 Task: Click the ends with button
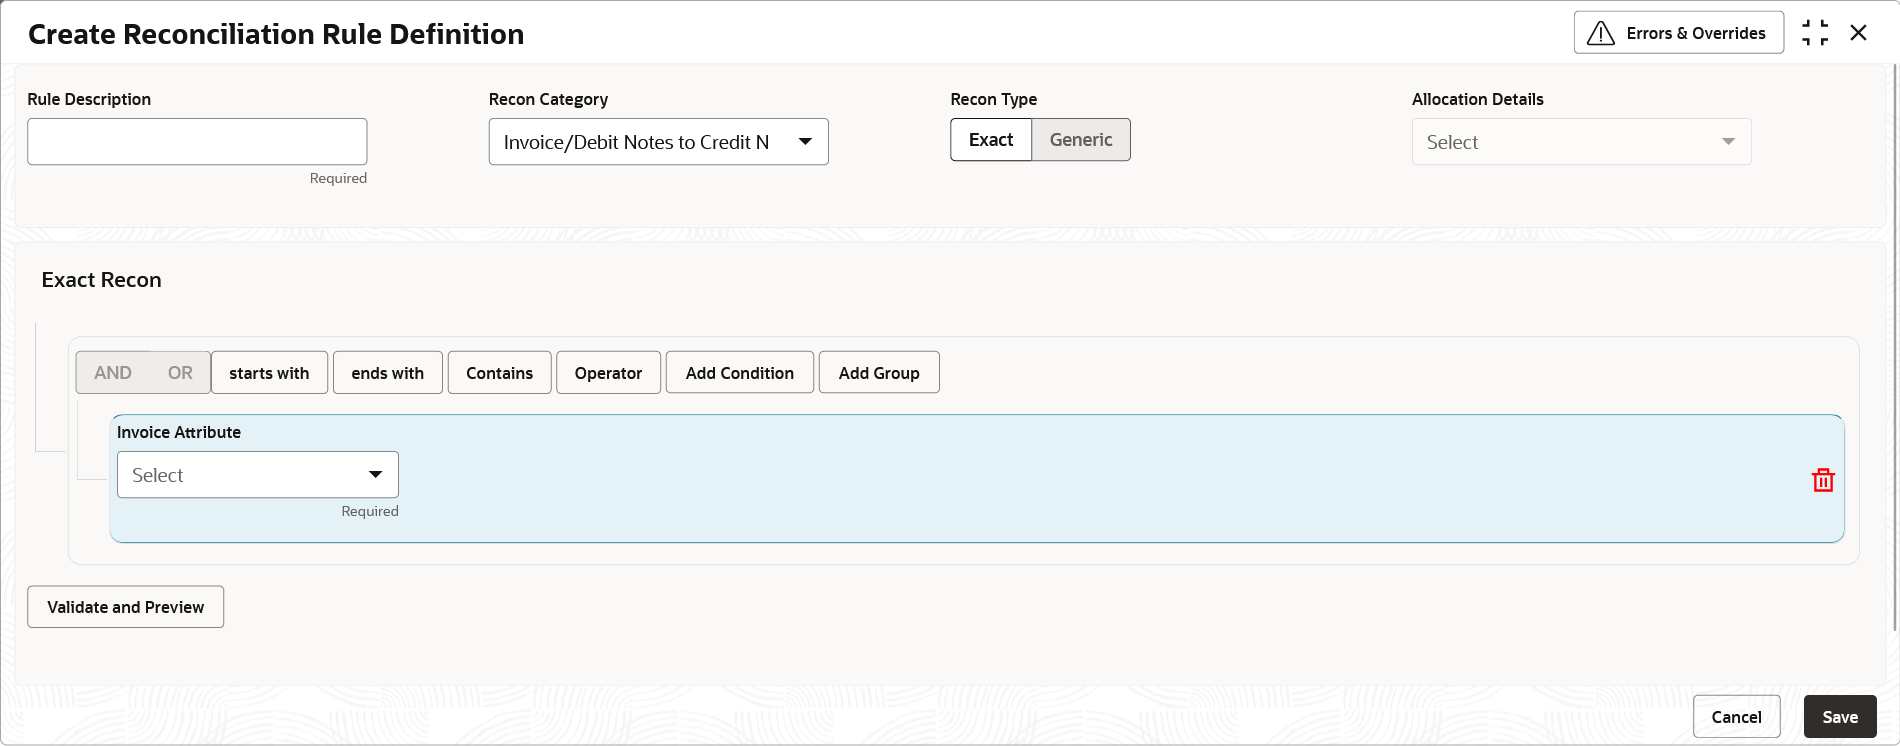coord(388,372)
